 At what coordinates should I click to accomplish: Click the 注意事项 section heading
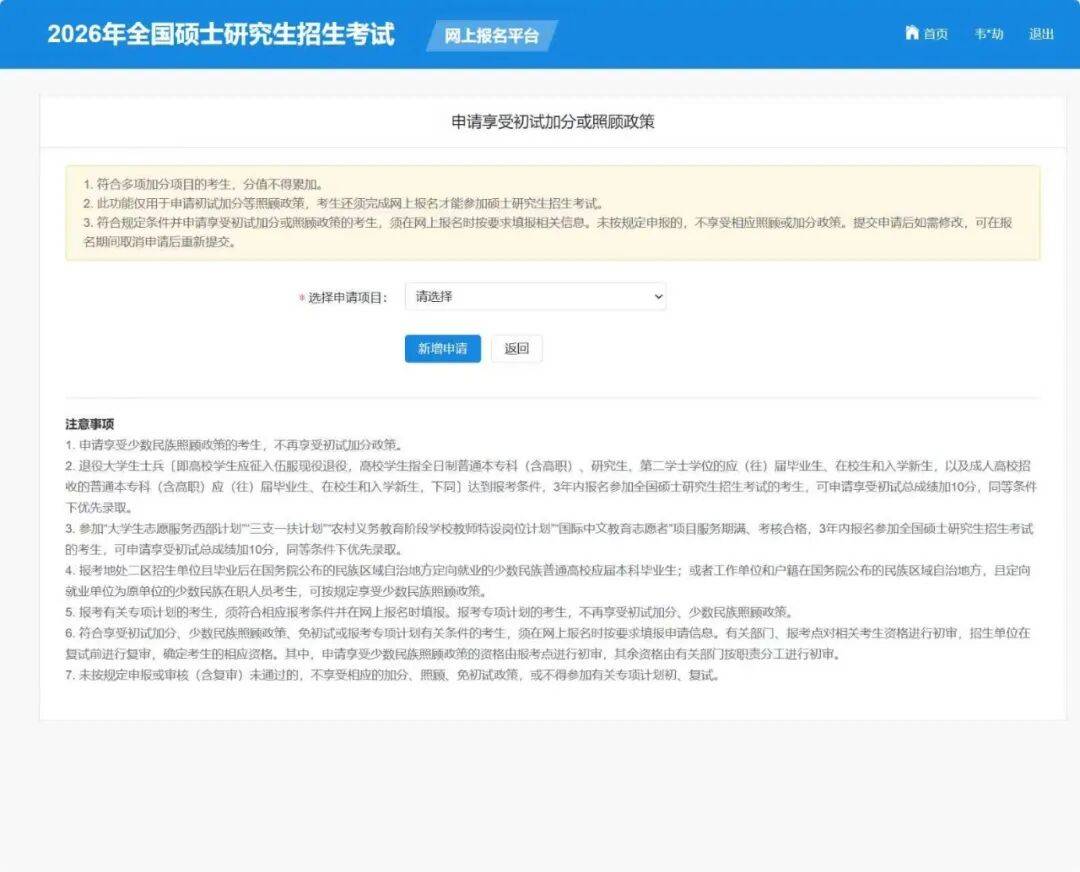click(x=90, y=425)
